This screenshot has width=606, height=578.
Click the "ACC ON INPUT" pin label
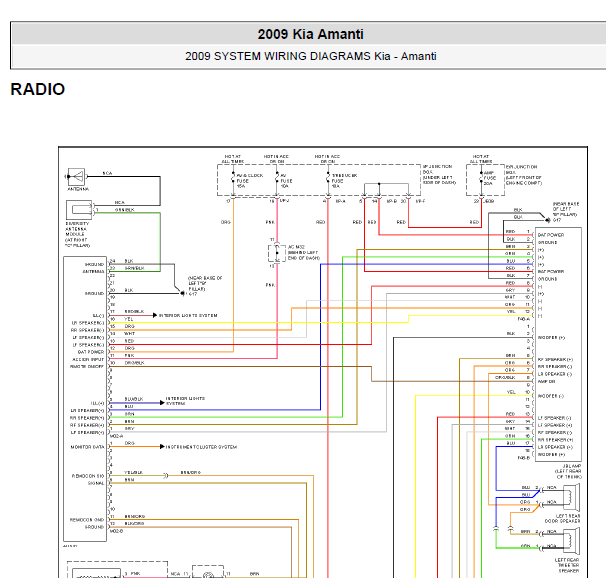pyautogui.click(x=88, y=359)
